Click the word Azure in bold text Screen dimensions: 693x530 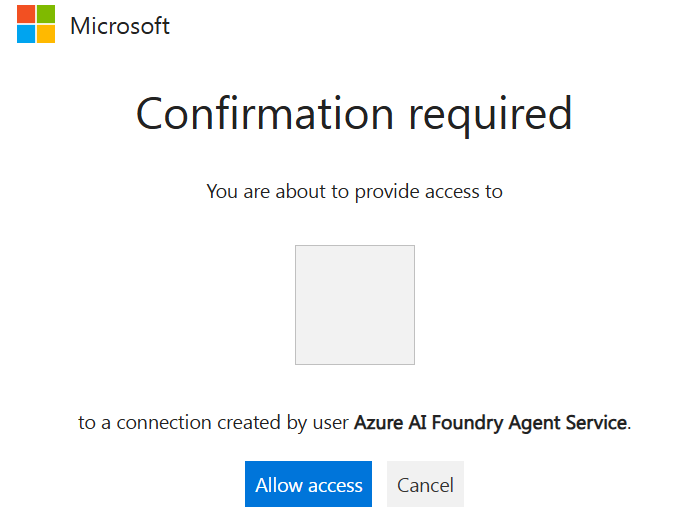click(378, 423)
